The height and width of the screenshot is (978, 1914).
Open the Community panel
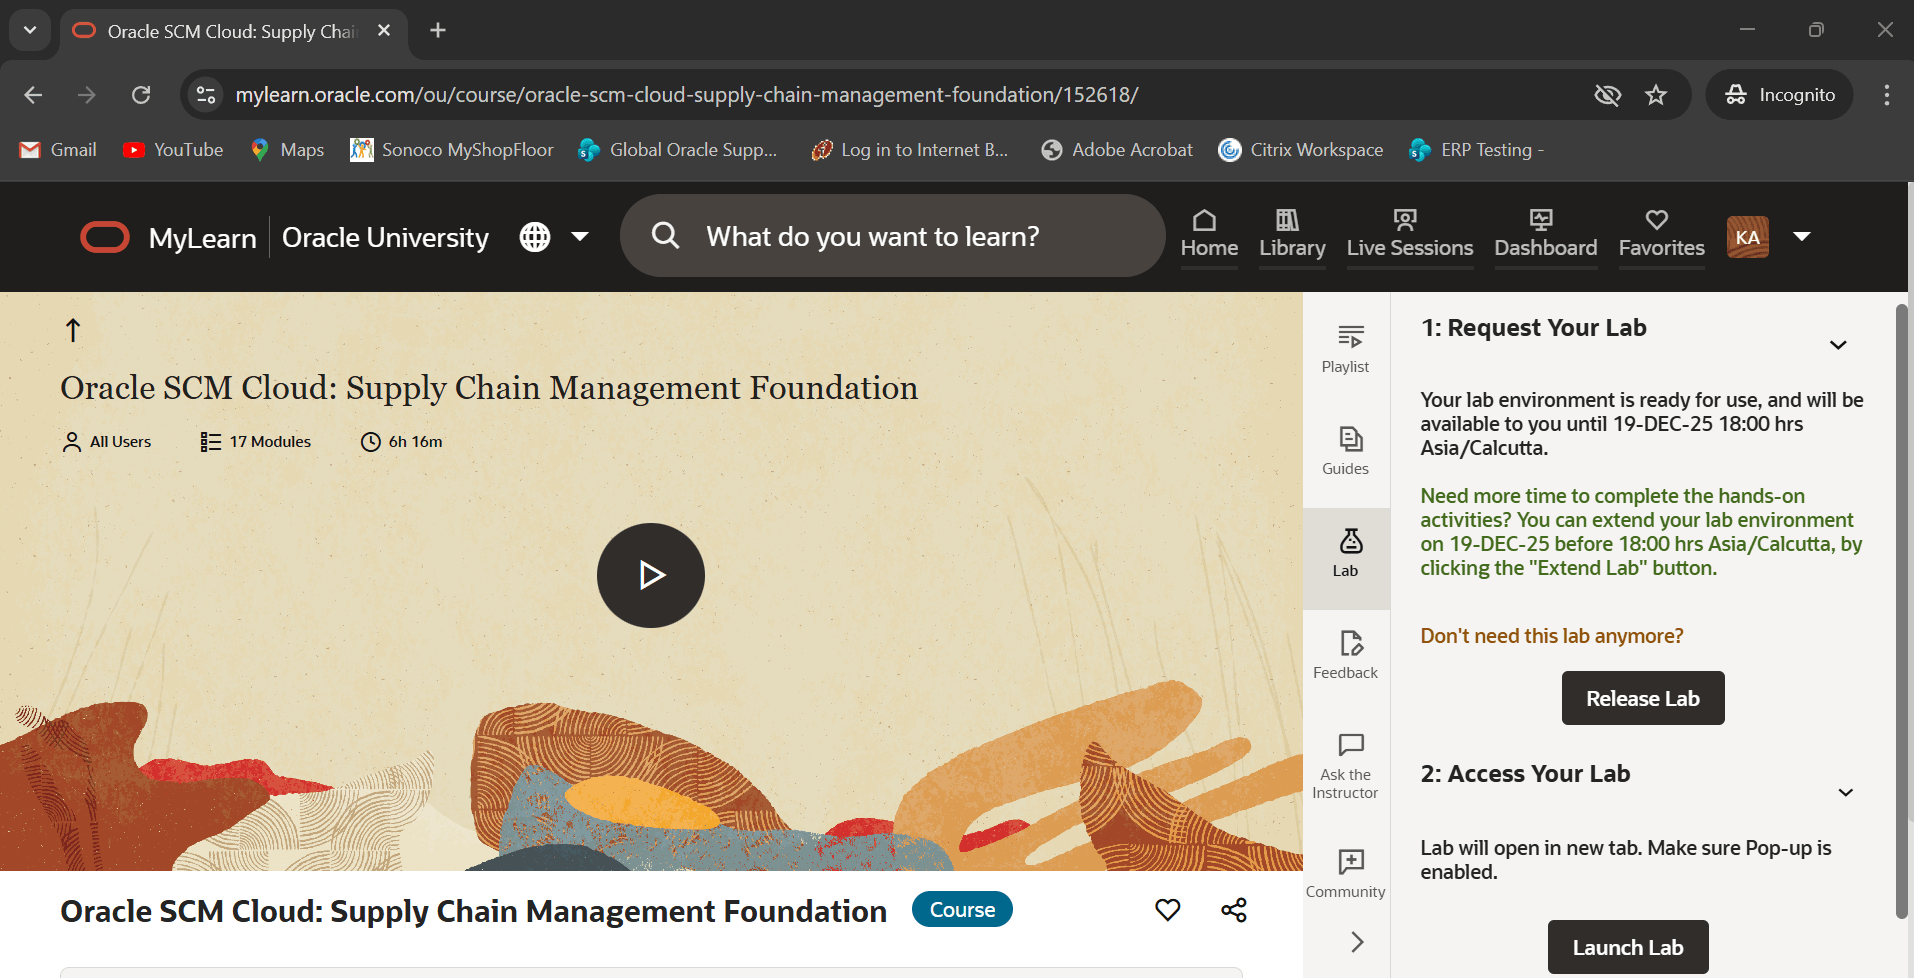(1345, 874)
